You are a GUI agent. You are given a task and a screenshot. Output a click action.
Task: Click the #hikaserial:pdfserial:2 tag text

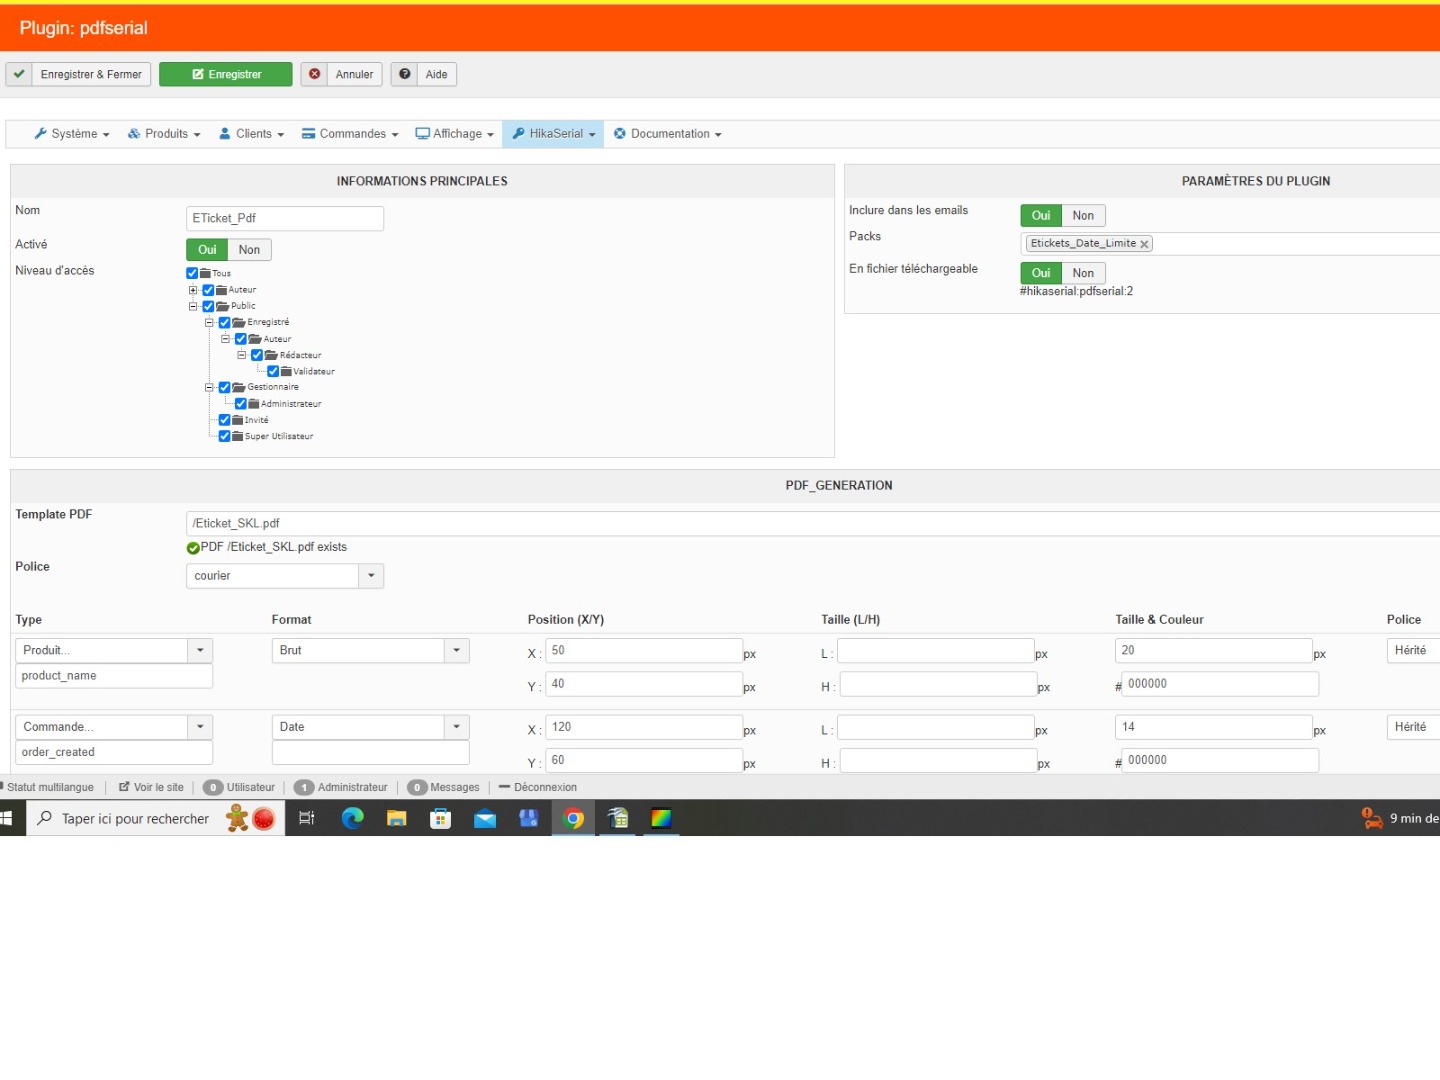point(1076,292)
